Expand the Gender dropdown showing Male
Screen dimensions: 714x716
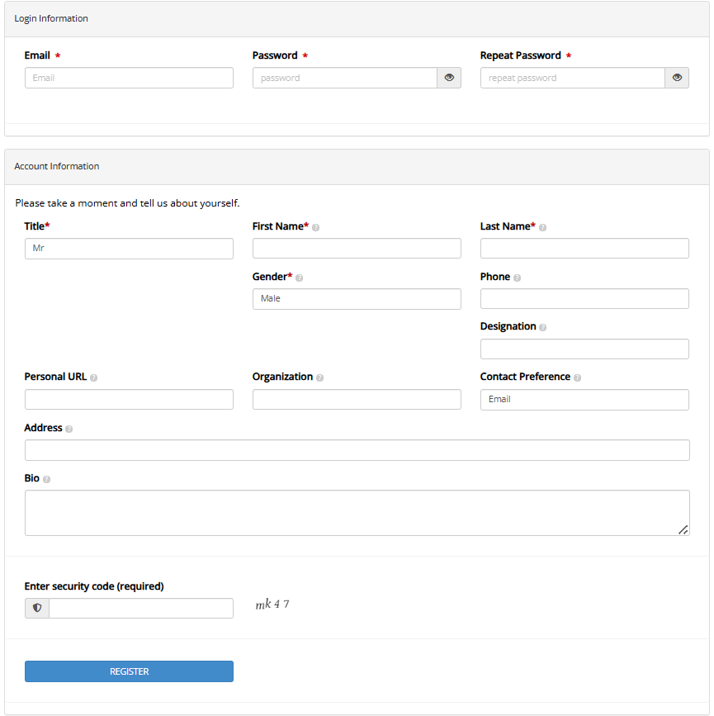pyautogui.click(x=357, y=299)
